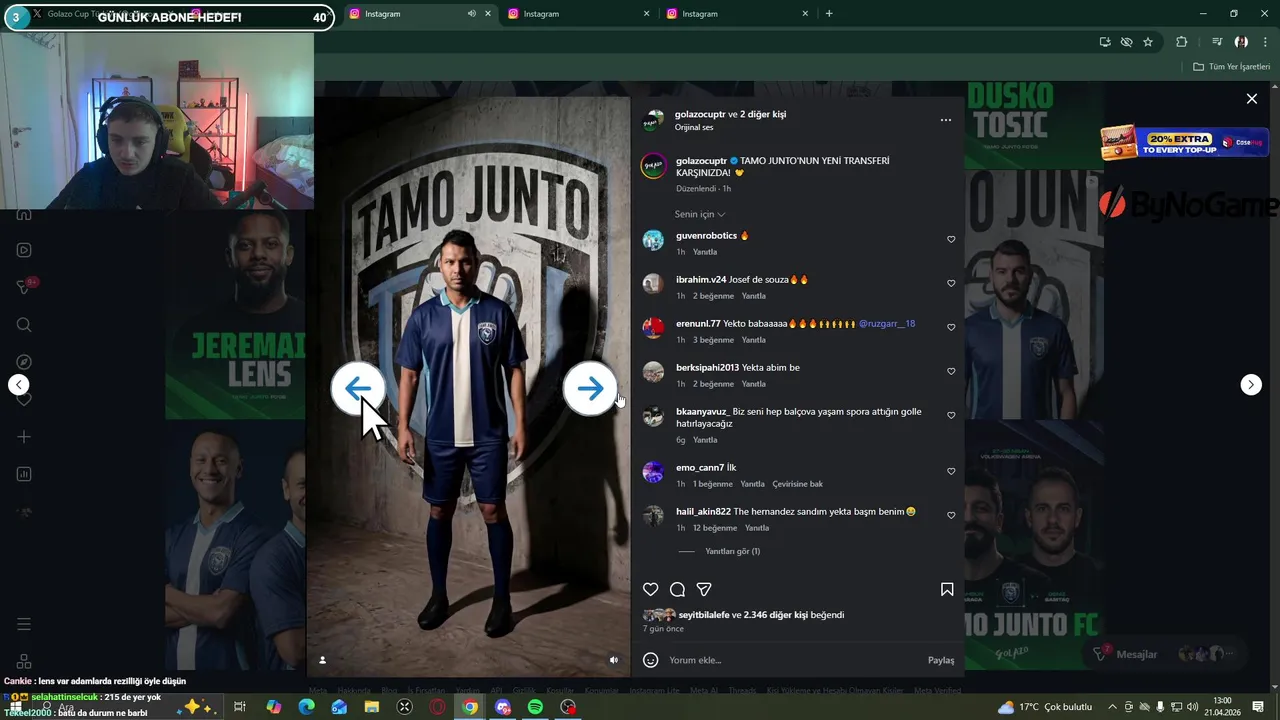Save the post with the bookmark icon

[947, 590]
